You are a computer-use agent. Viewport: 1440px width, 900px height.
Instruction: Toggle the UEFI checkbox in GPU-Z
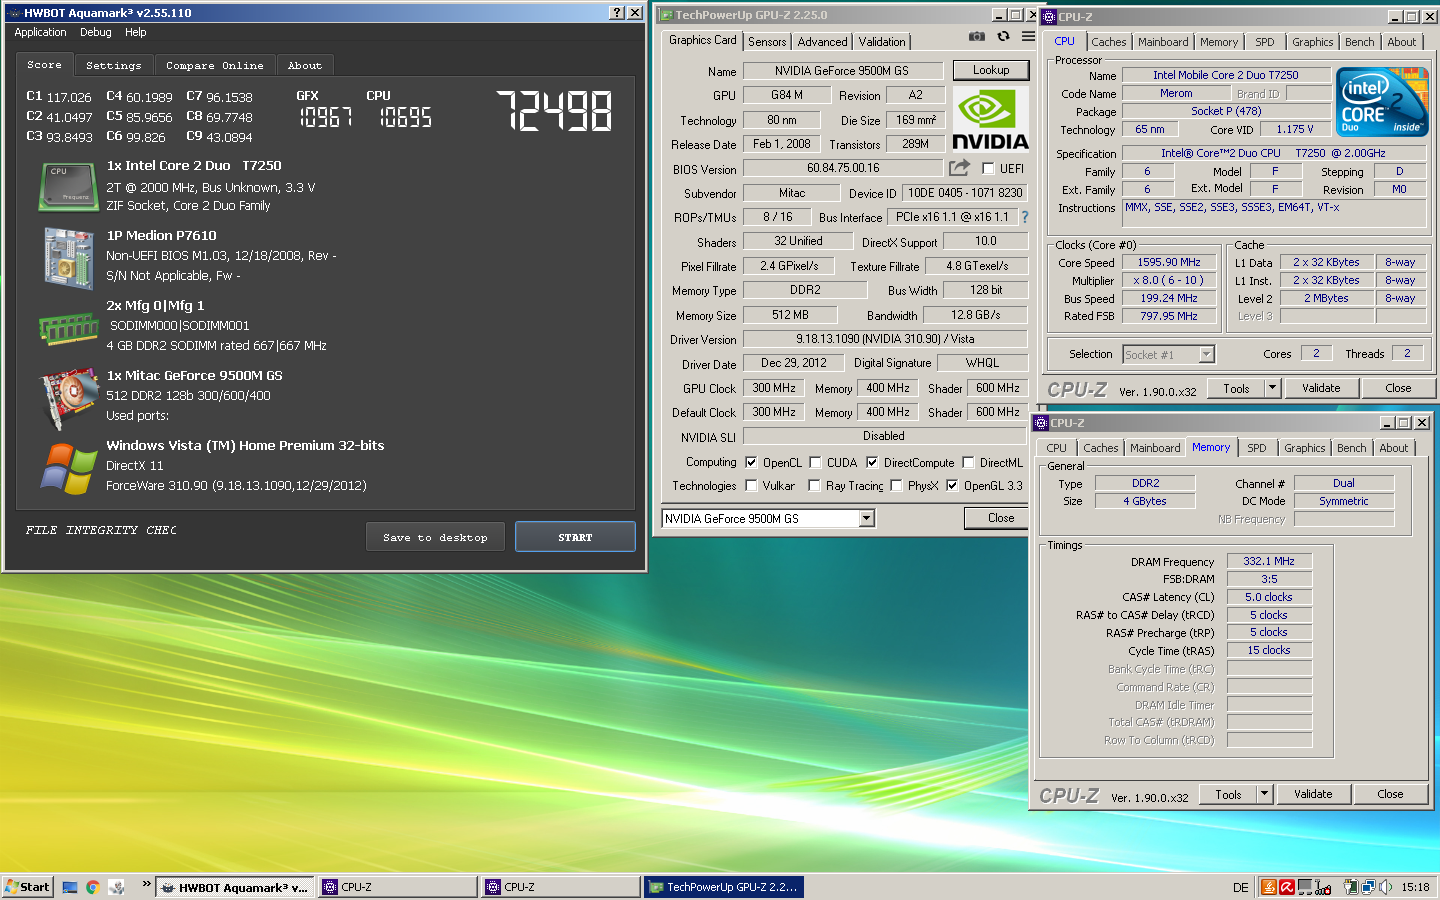pos(988,169)
